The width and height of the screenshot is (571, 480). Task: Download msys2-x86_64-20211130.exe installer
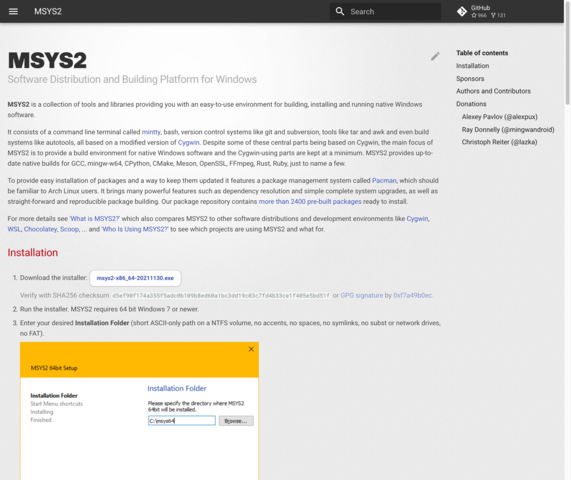135,278
